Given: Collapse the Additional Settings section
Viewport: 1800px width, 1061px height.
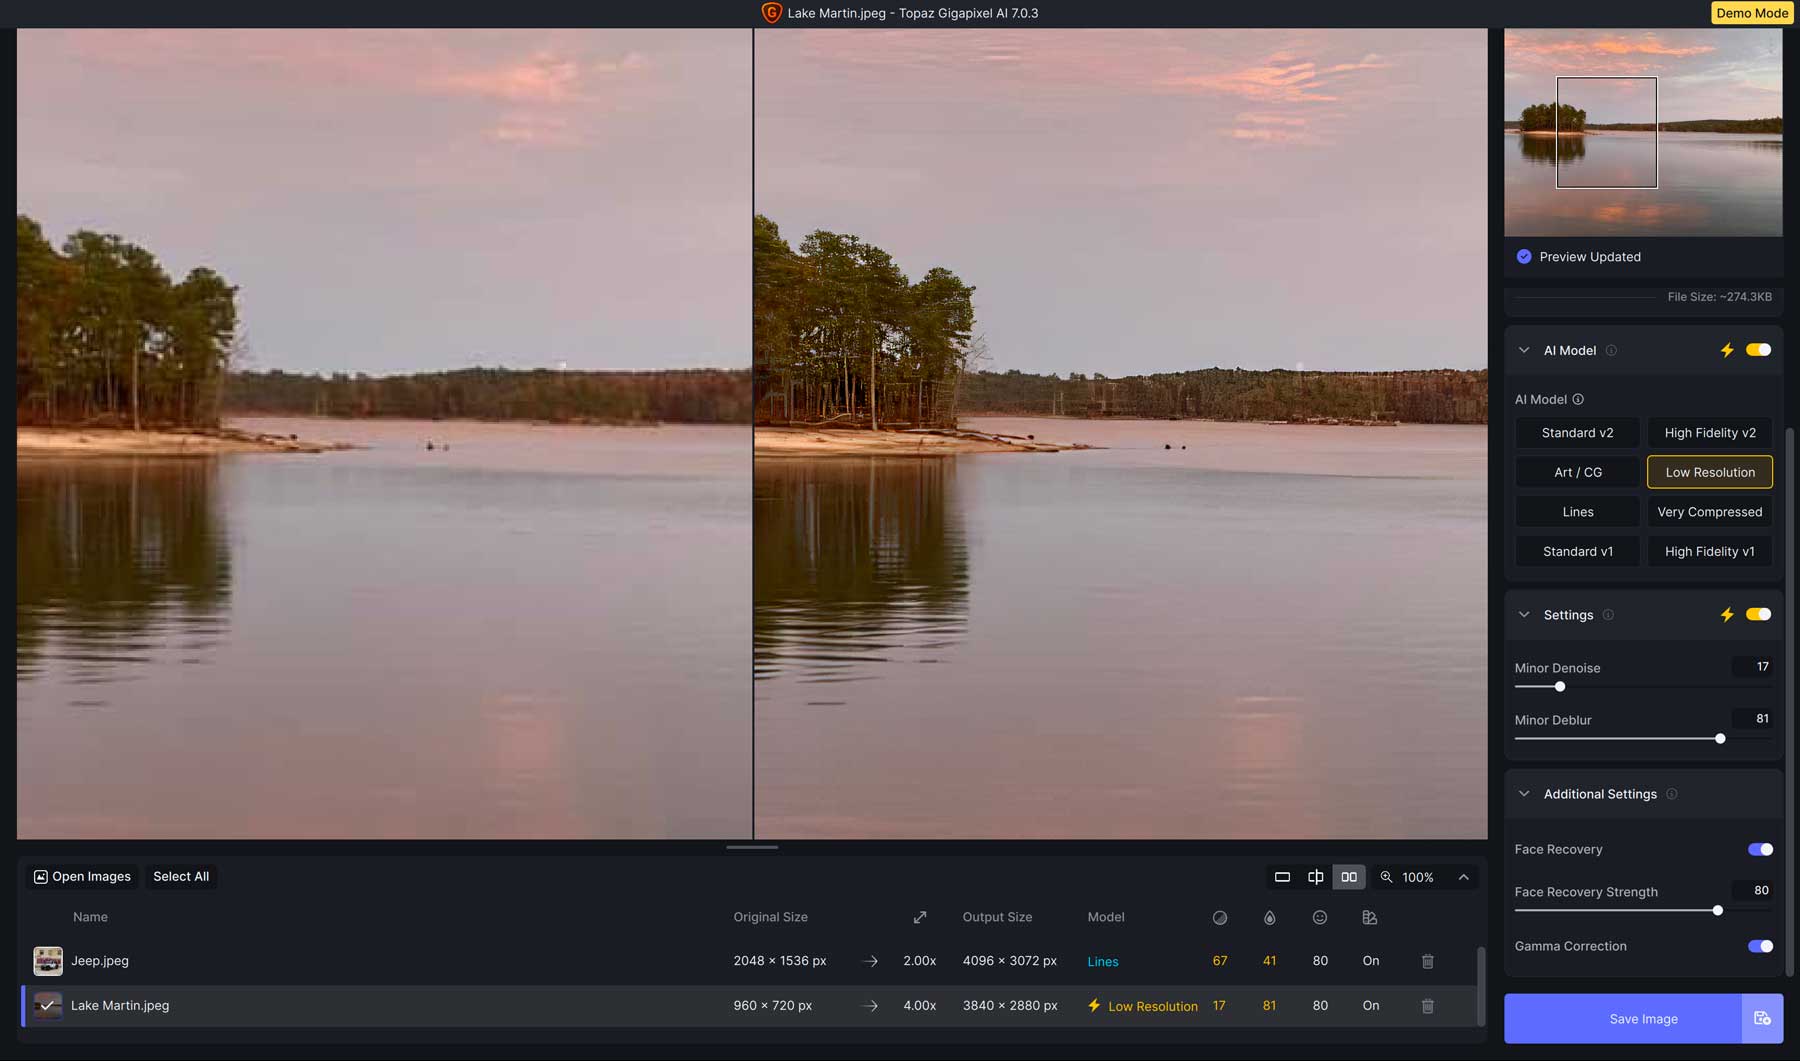Looking at the screenshot, I should click(1524, 794).
